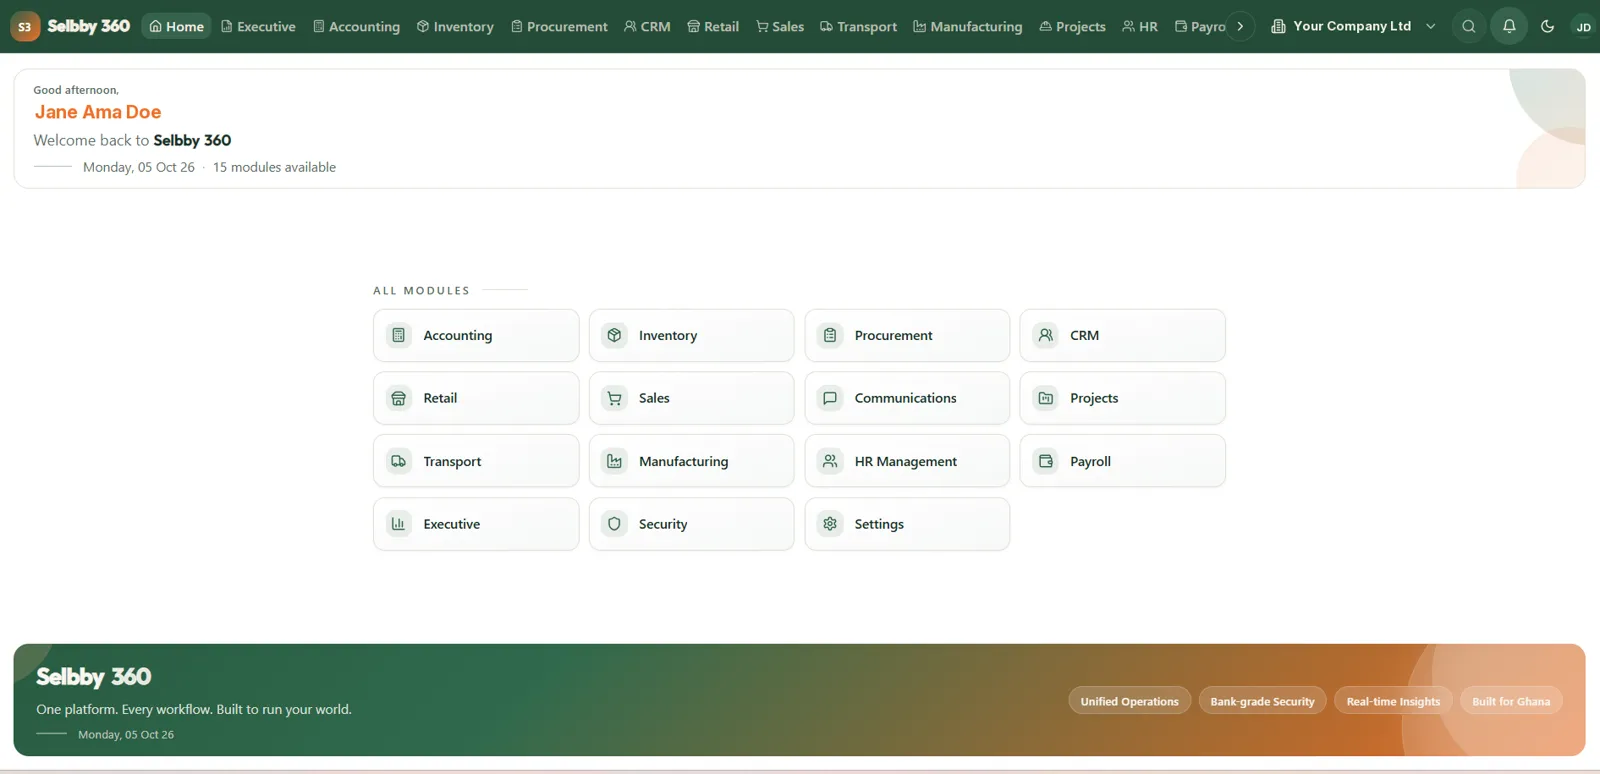The width and height of the screenshot is (1600, 774).
Task: Click the Executive module chart icon
Action: click(399, 524)
